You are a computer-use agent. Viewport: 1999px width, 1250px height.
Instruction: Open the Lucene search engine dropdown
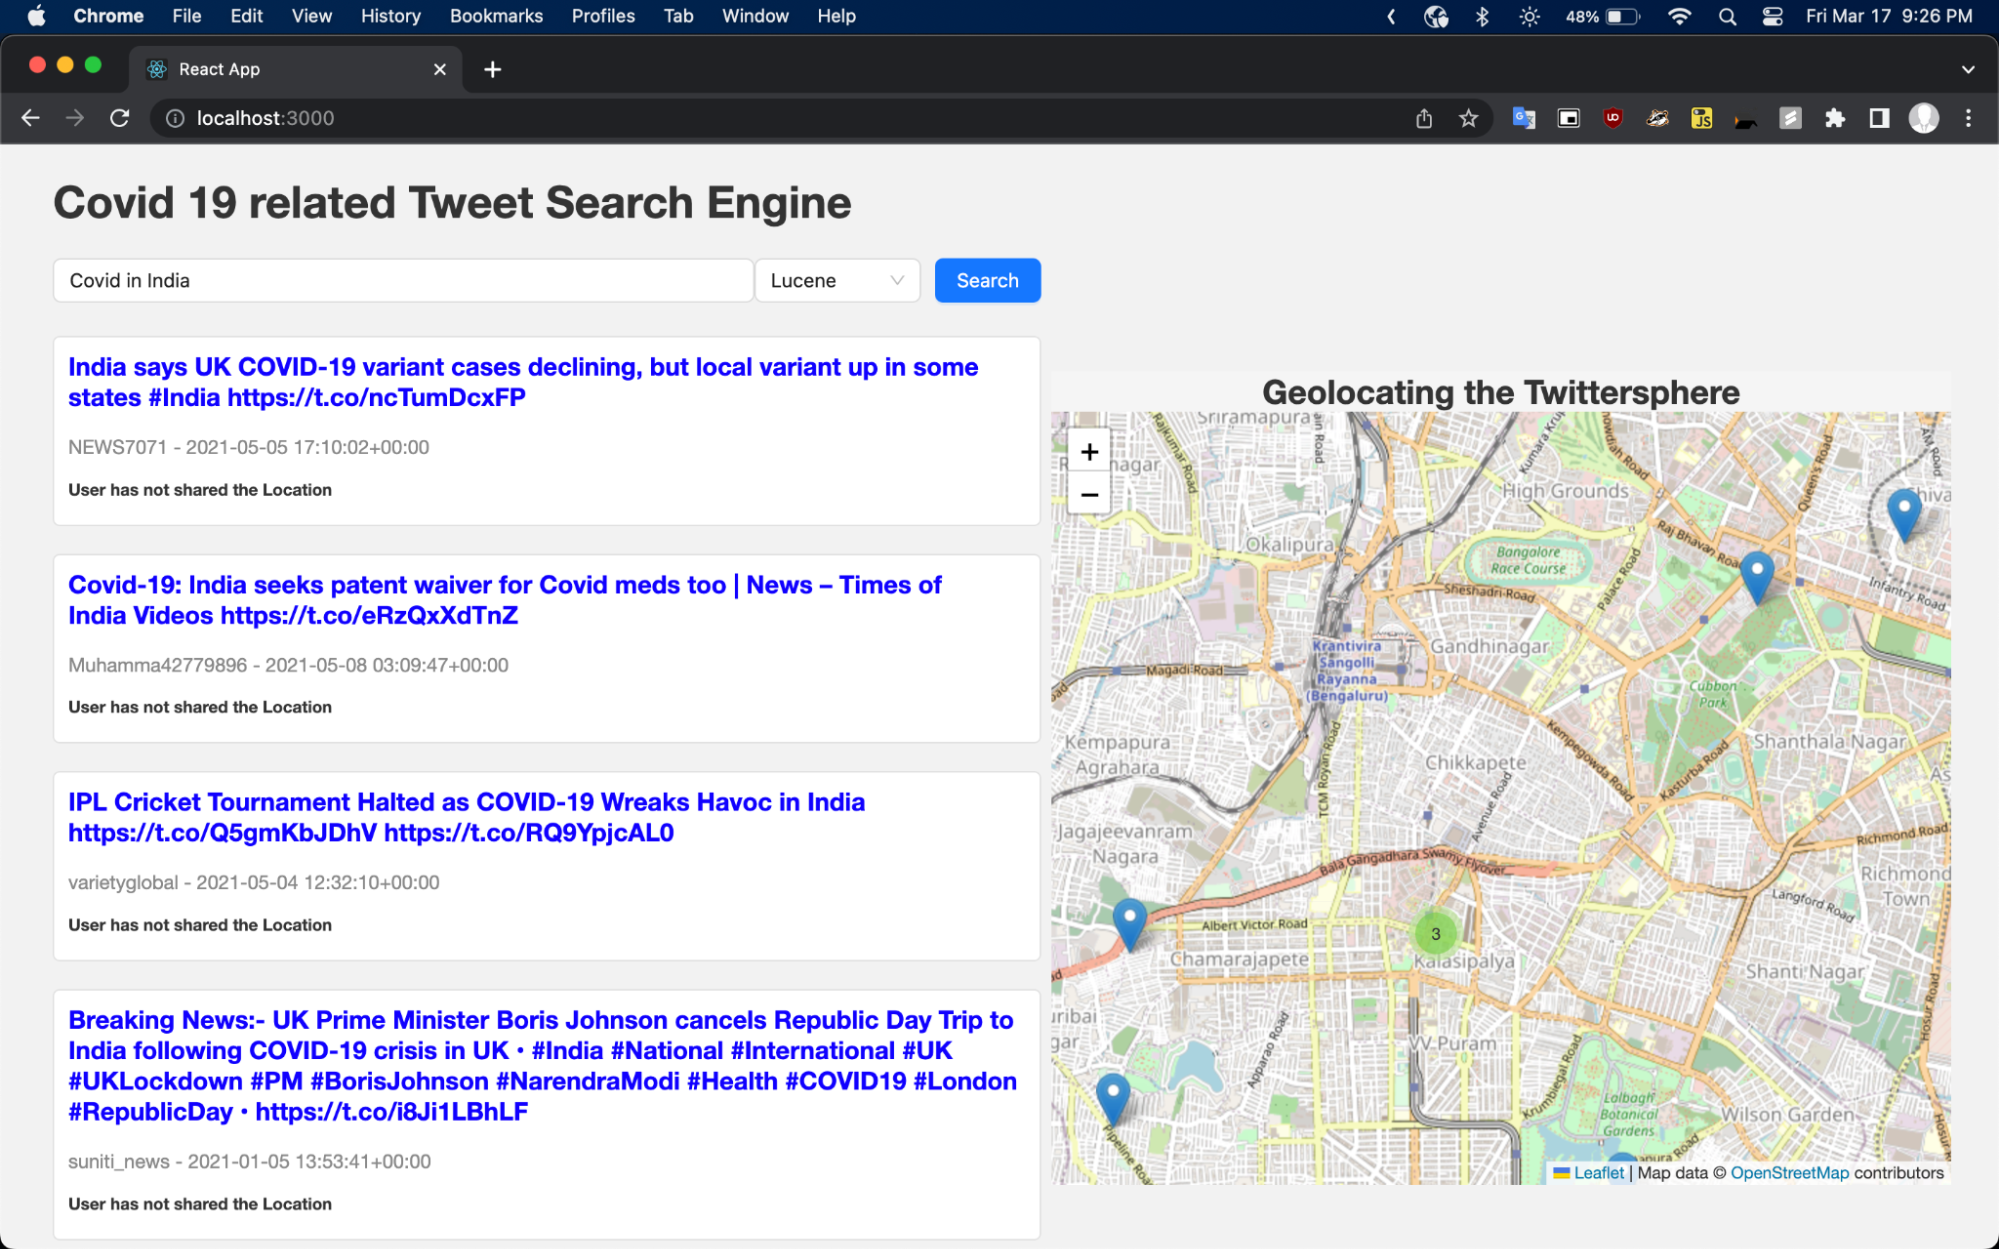click(x=837, y=281)
